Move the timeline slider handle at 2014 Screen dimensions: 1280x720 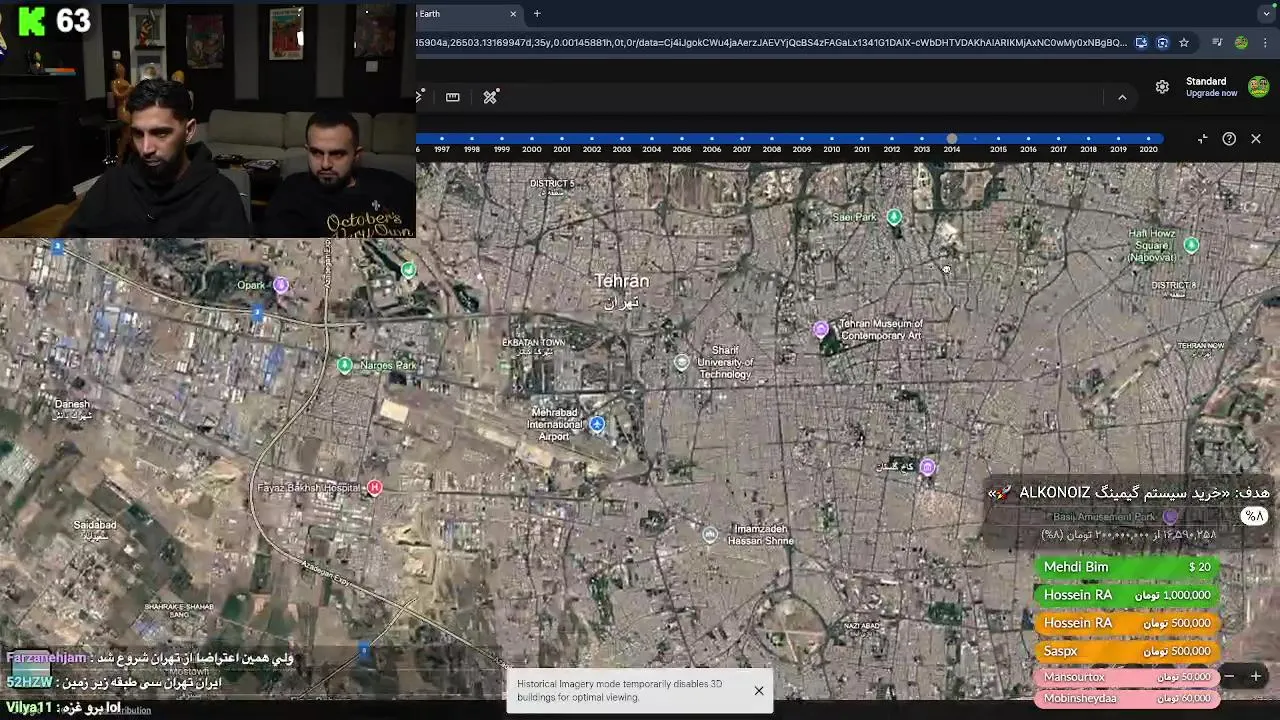pos(952,139)
